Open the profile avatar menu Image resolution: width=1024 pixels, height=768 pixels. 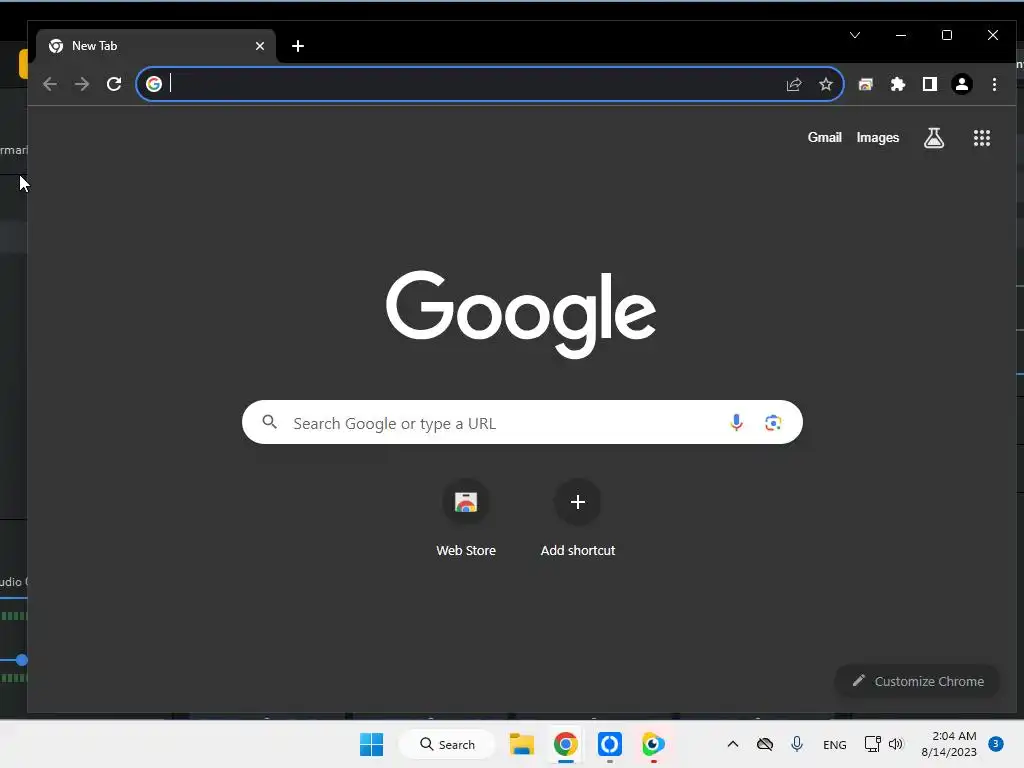pyautogui.click(x=961, y=84)
